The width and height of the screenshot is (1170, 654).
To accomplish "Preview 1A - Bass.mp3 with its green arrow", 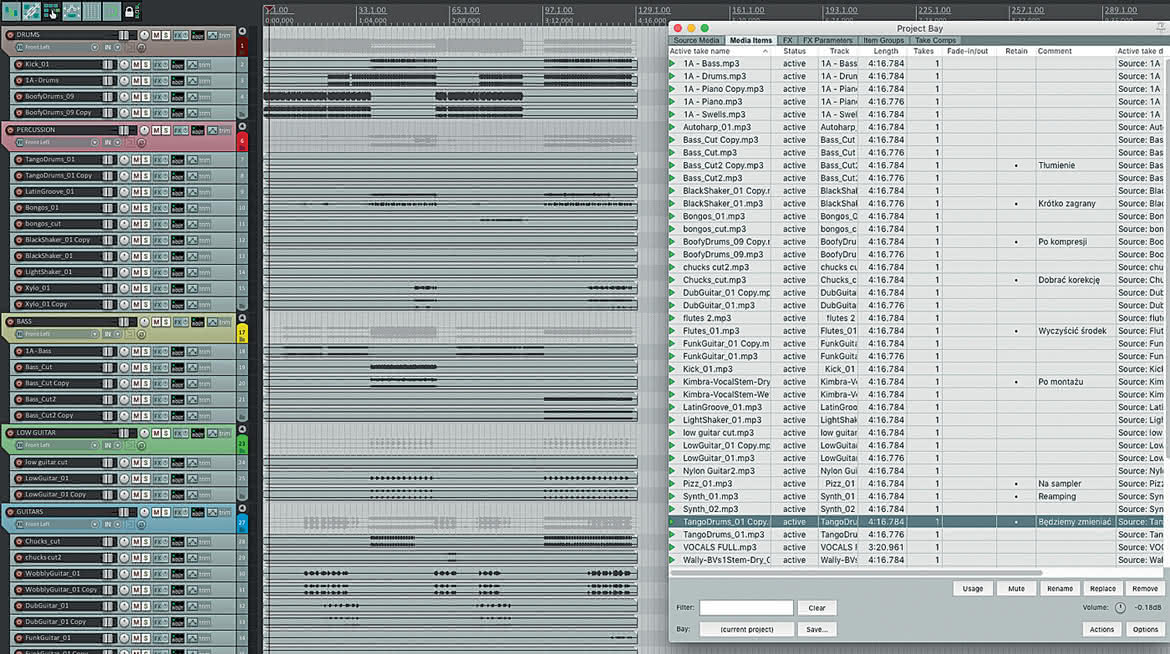I will (x=672, y=63).
